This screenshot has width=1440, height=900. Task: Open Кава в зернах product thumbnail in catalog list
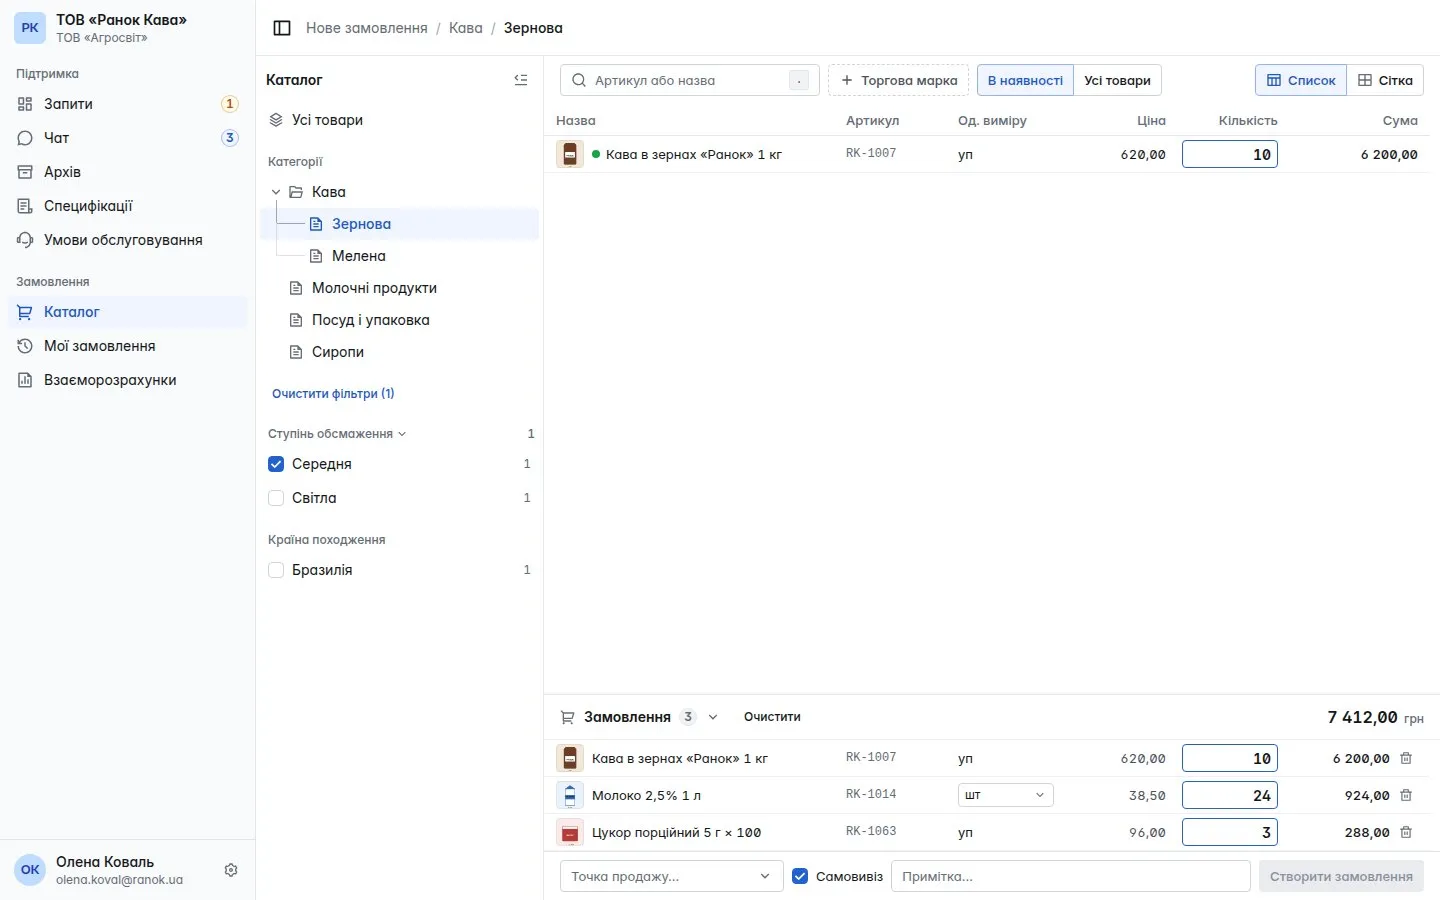(570, 154)
